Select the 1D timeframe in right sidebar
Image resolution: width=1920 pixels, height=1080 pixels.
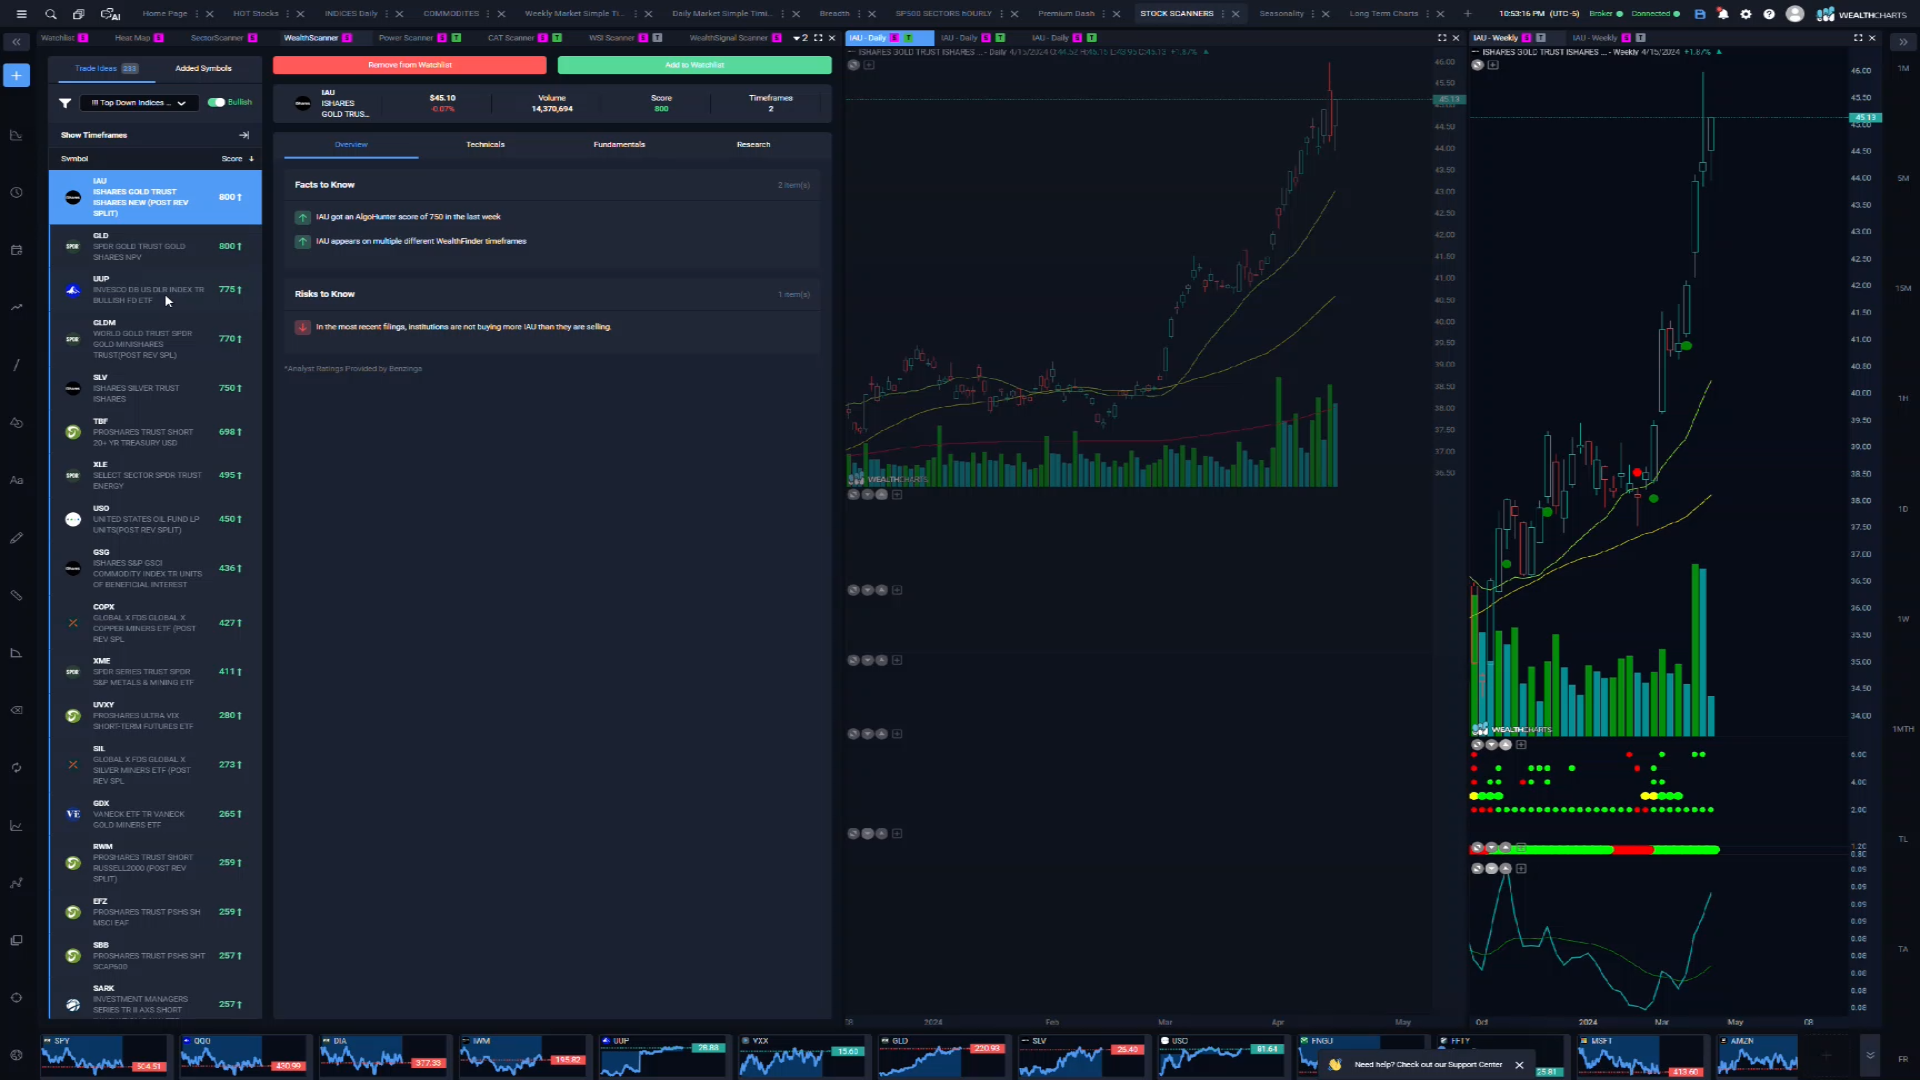pos(1903,509)
